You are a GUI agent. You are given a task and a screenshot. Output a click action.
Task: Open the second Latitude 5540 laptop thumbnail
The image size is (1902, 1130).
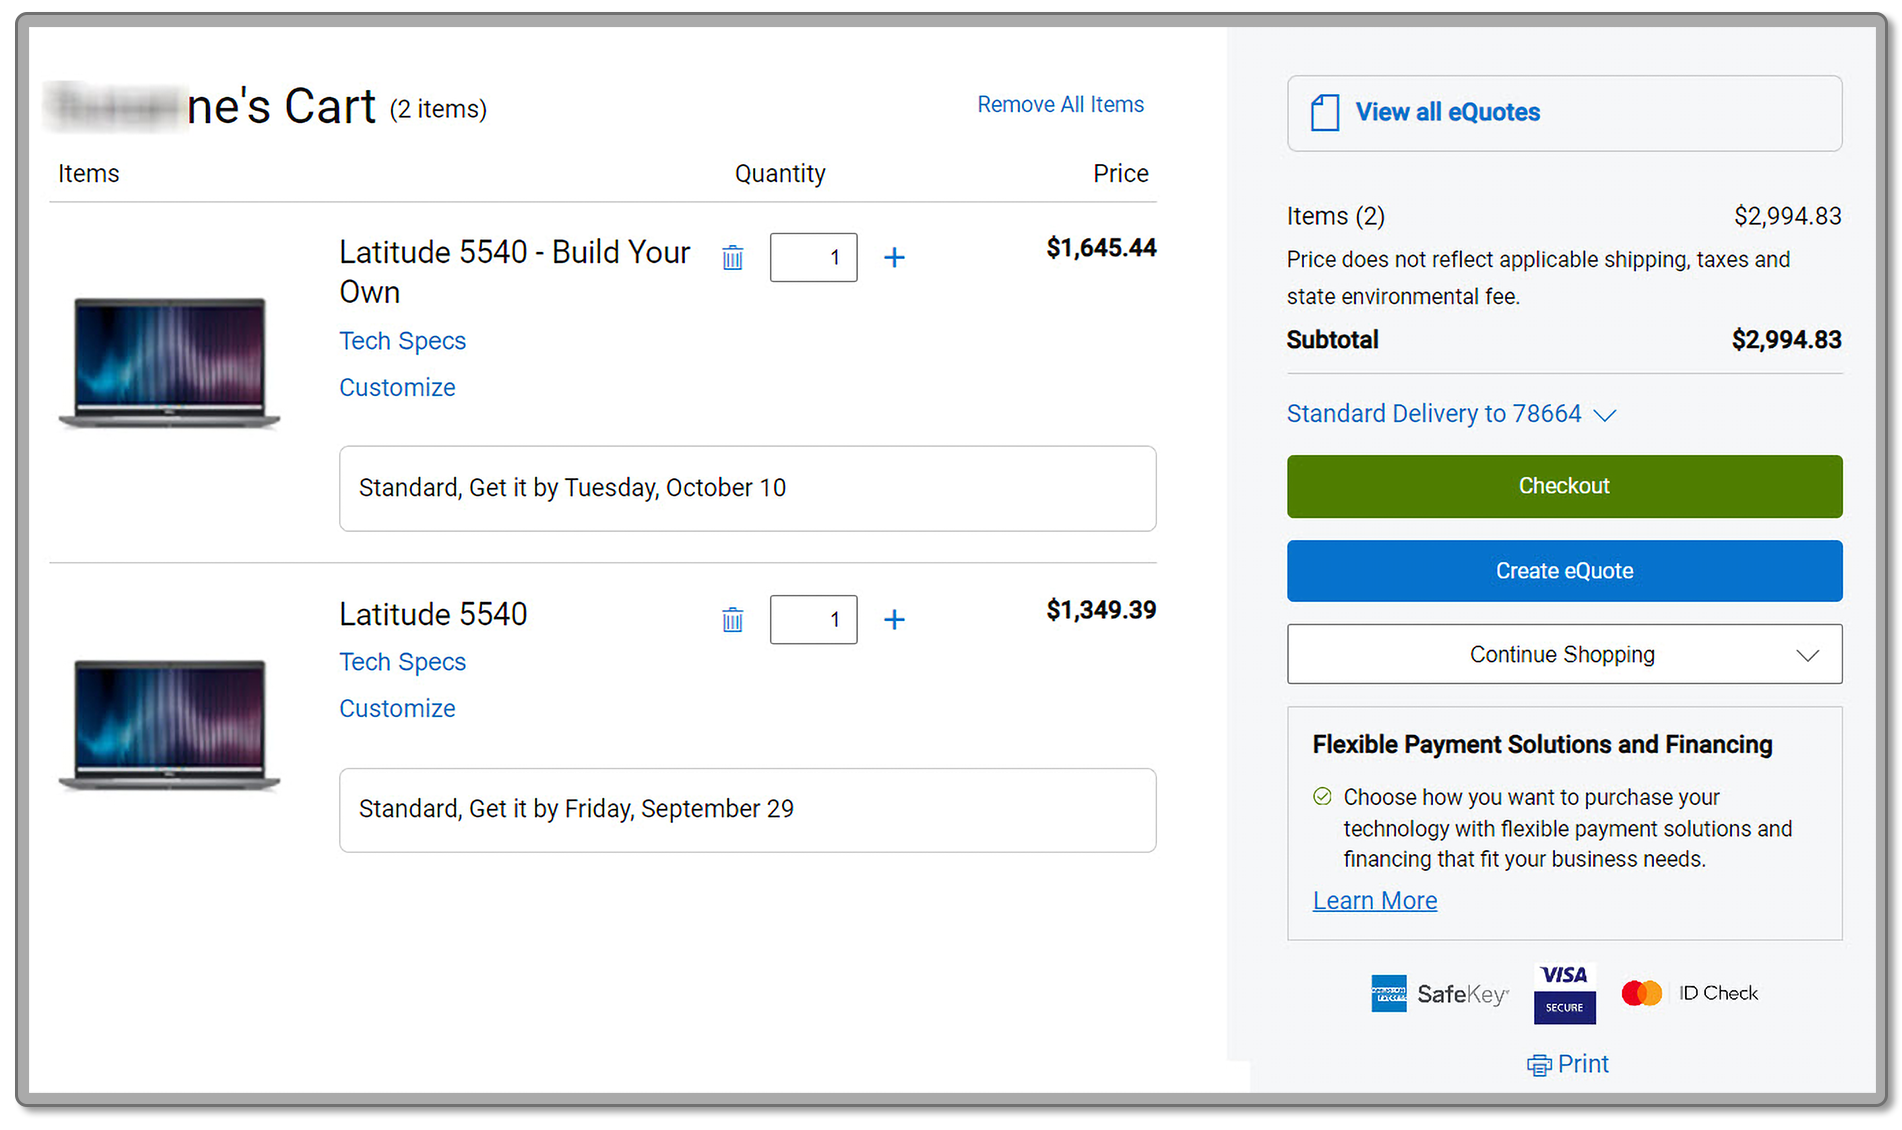pyautogui.click(x=169, y=725)
